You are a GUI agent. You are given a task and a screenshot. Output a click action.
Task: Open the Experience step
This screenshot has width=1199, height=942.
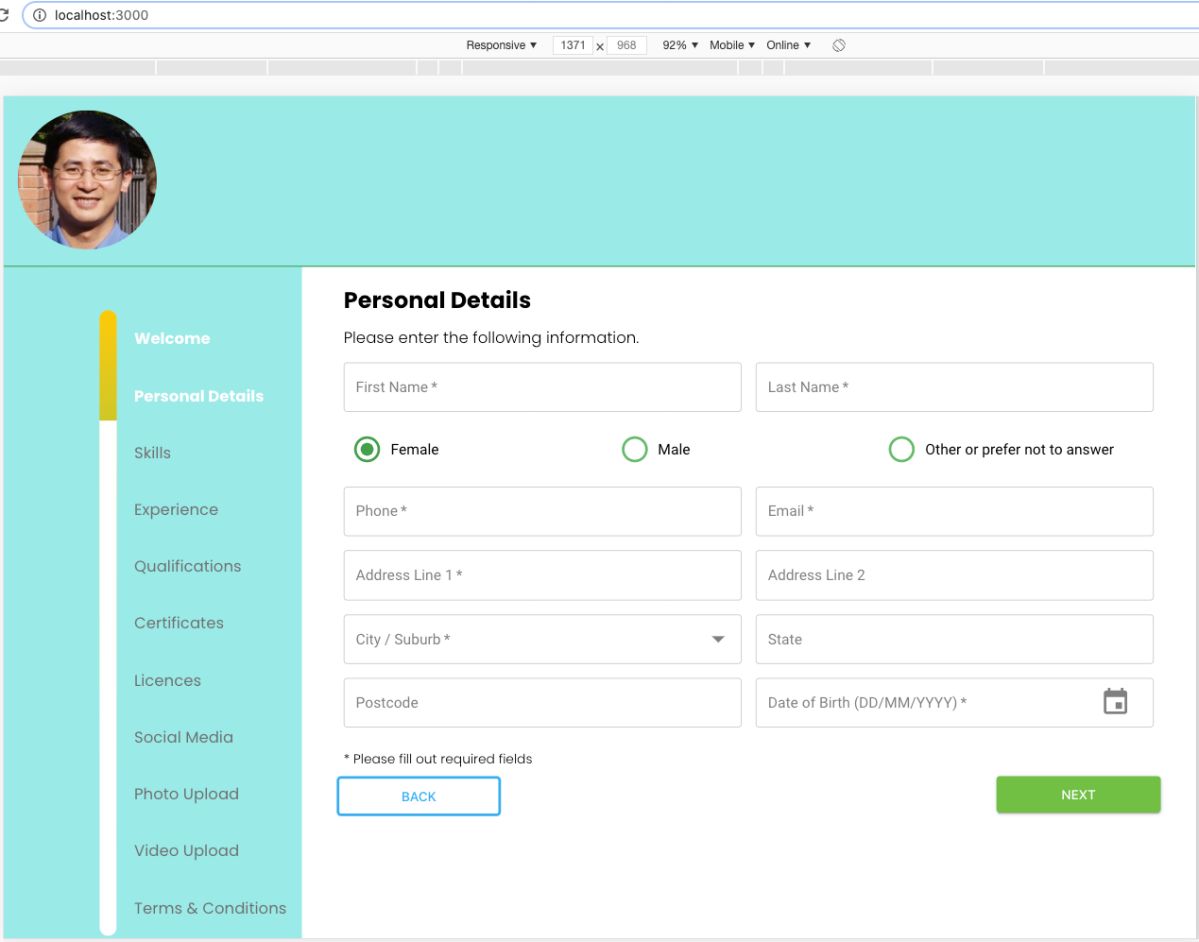click(x=176, y=509)
